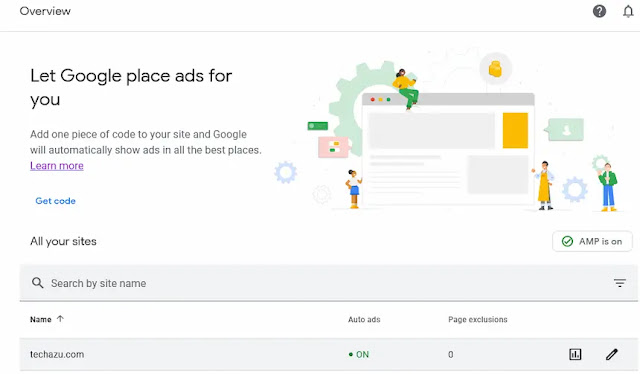The image size is (640, 374).
Task: Edit techazu.com with the pencil icon
Action: [x=611, y=354]
